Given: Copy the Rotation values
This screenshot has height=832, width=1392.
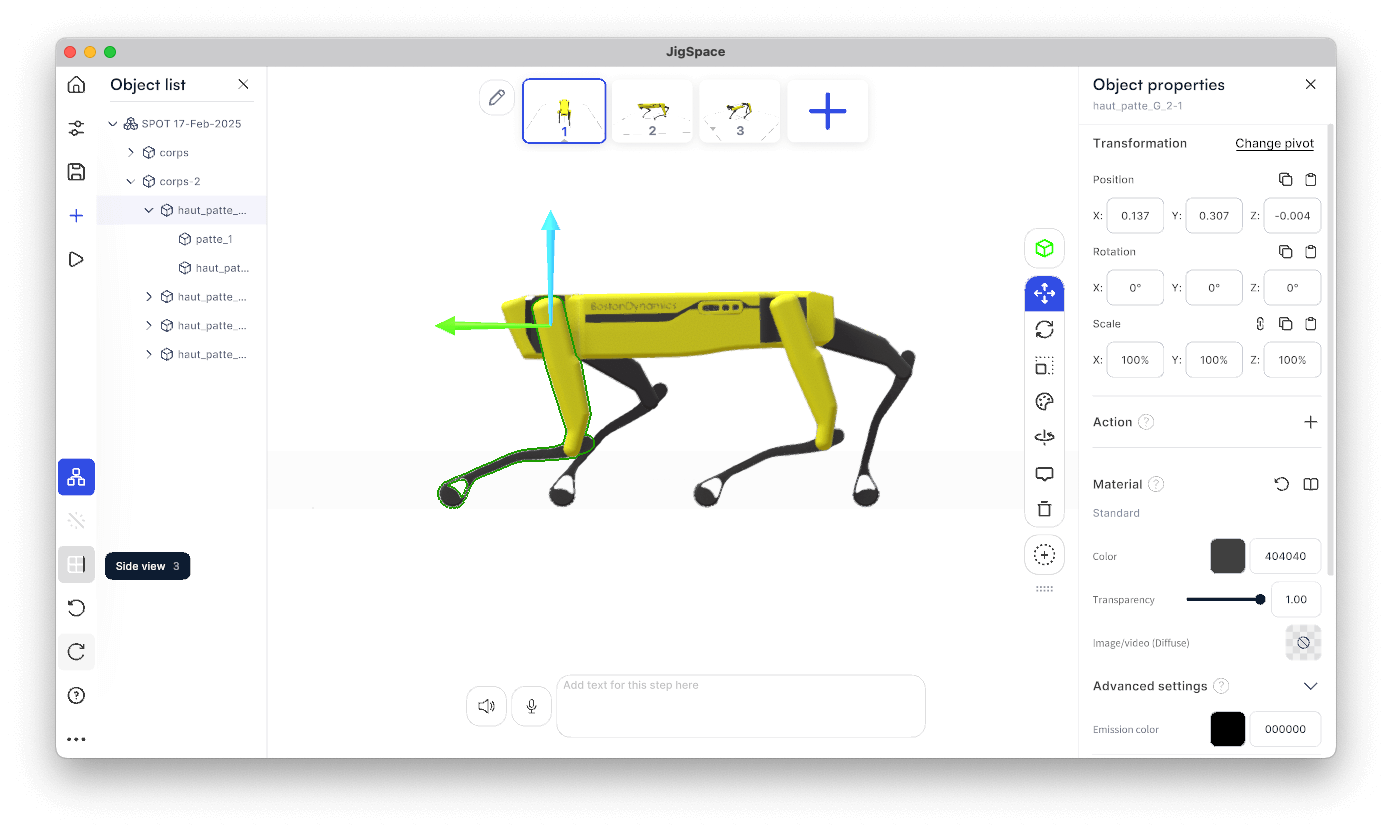Looking at the screenshot, I should [1285, 252].
